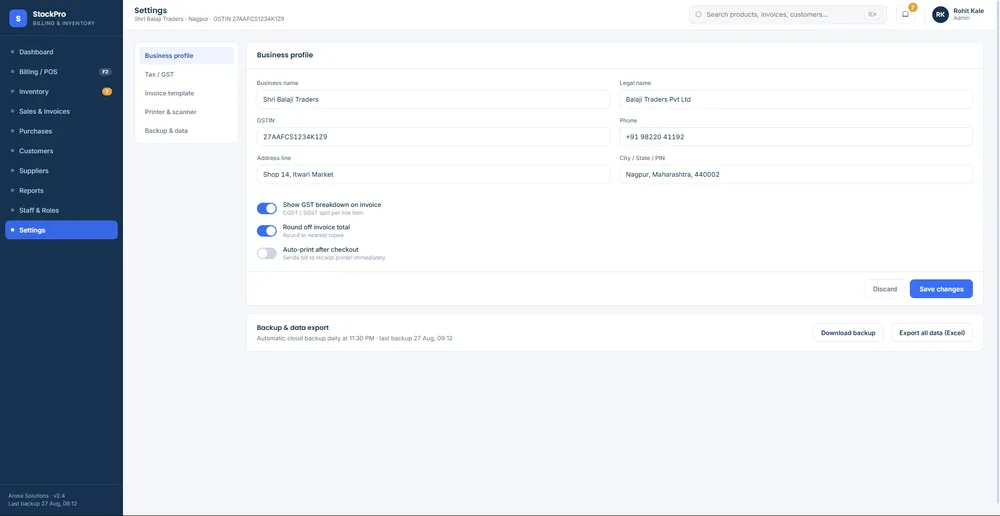Open Invoice template settings tab
This screenshot has height=516, width=1000.
point(186,93)
